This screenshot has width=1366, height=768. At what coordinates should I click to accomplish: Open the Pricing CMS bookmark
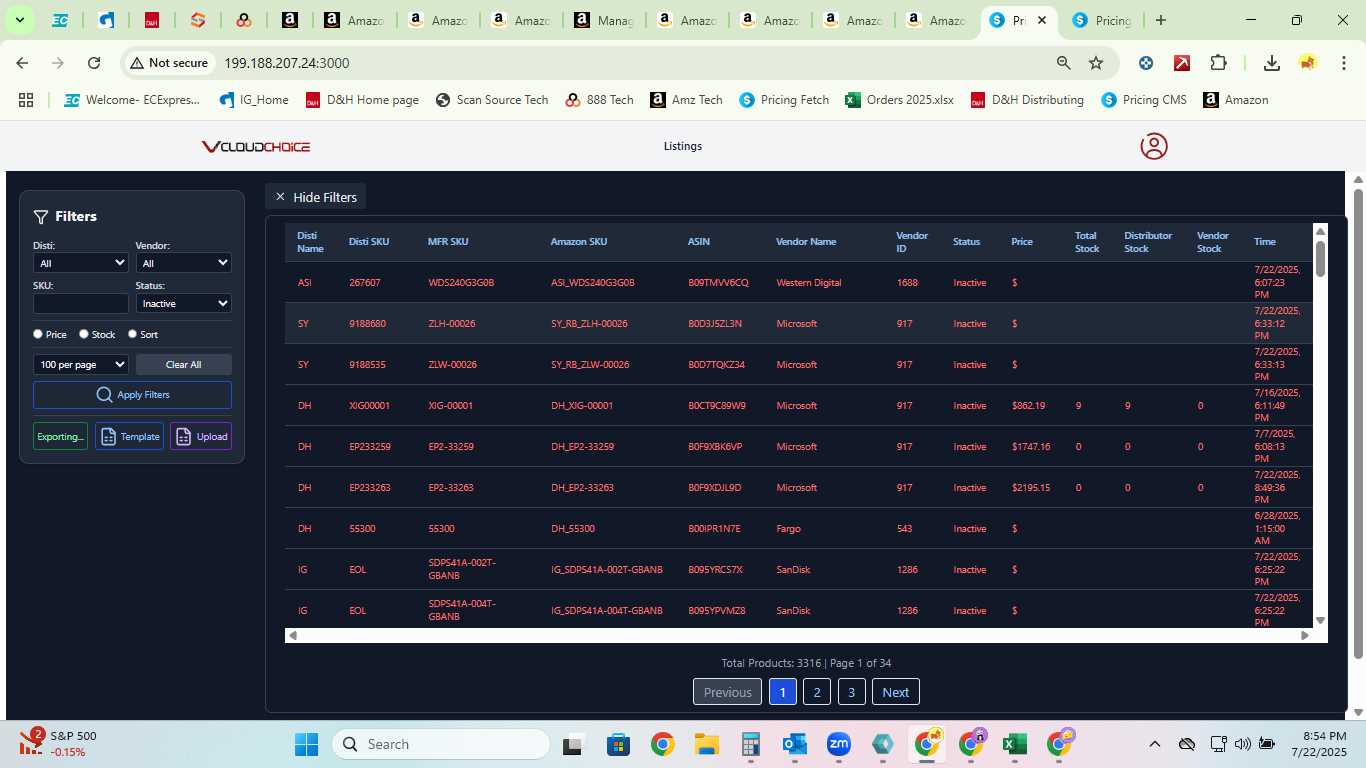click(x=1144, y=100)
